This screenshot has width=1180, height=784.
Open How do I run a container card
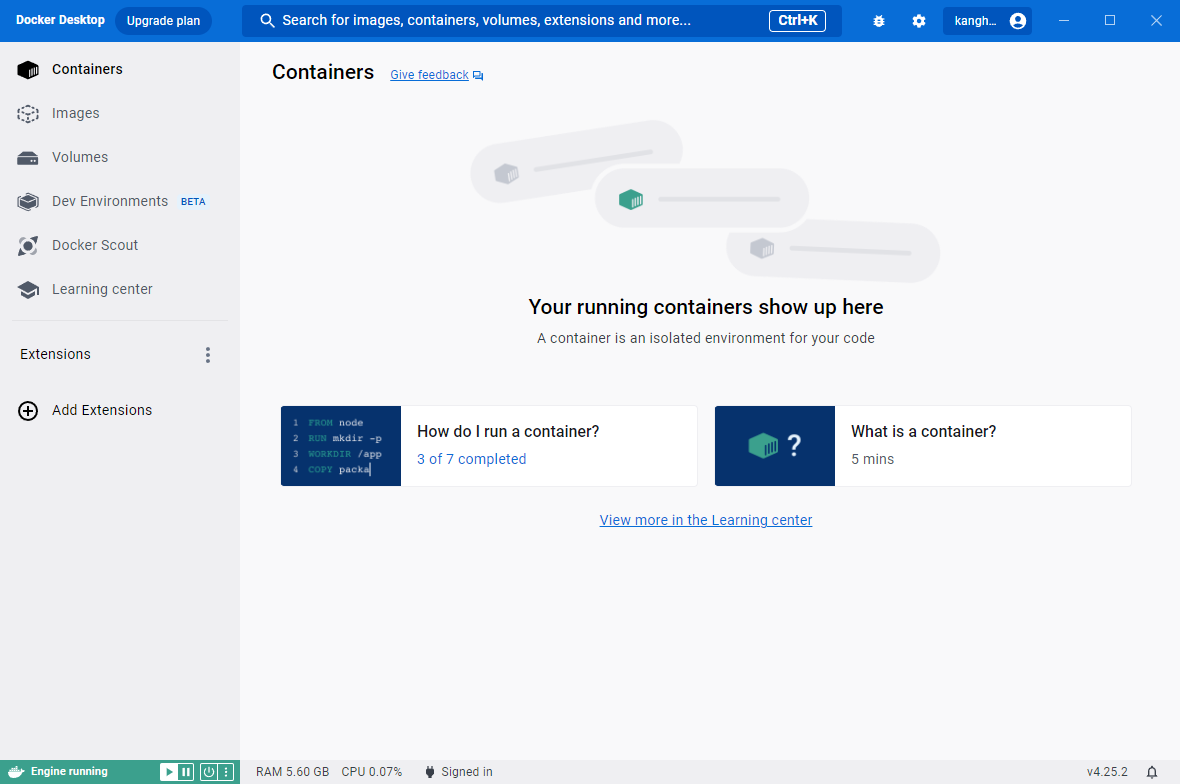click(x=489, y=446)
